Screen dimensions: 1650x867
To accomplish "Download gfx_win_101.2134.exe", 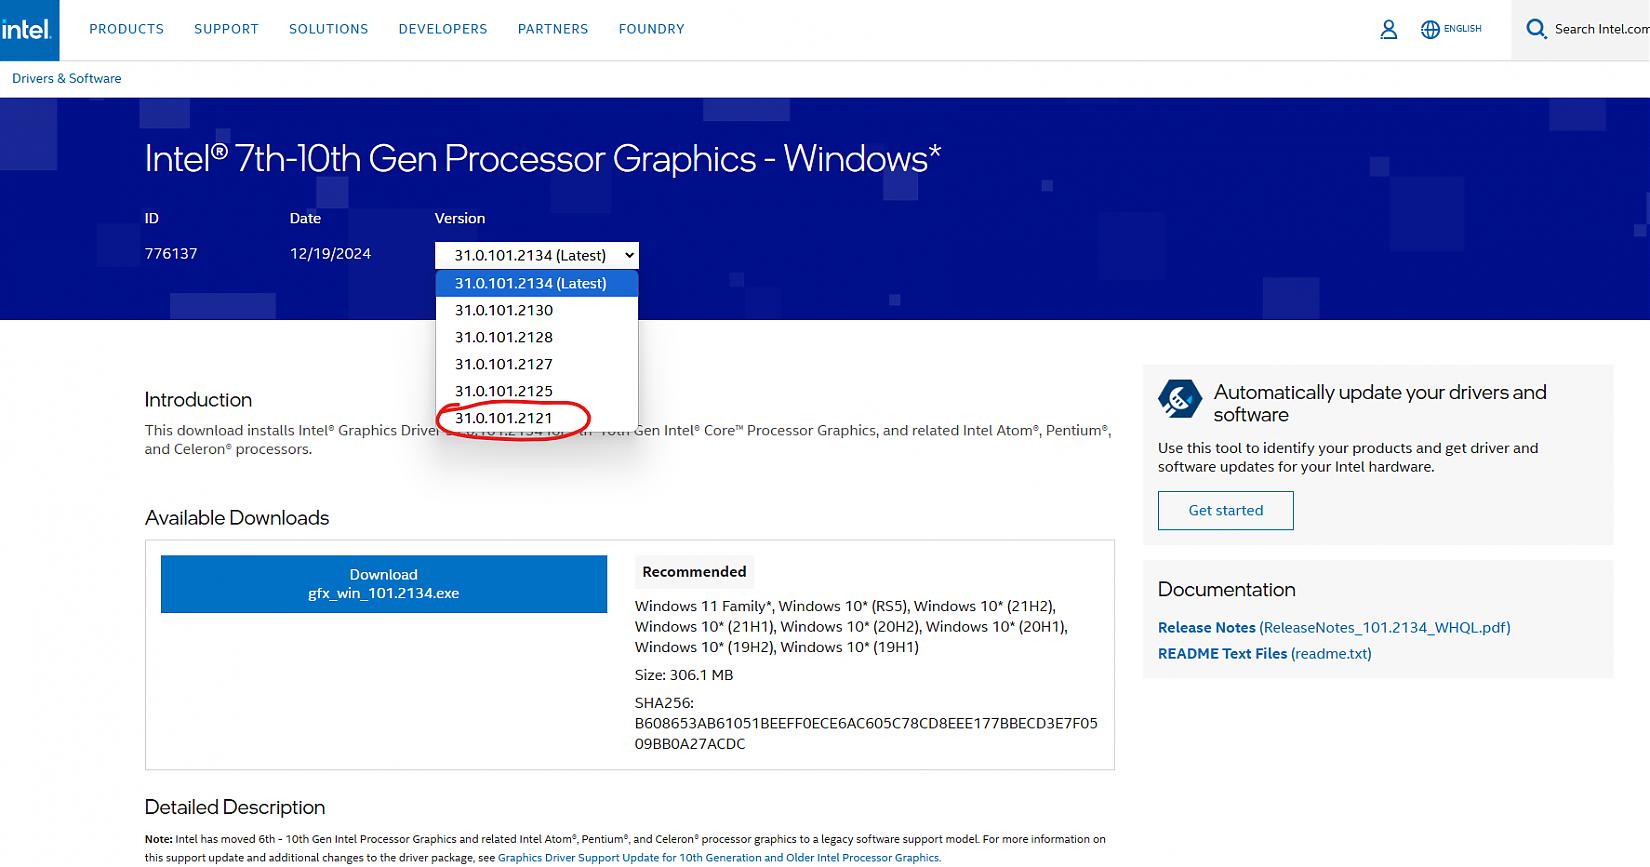I will pos(384,584).
